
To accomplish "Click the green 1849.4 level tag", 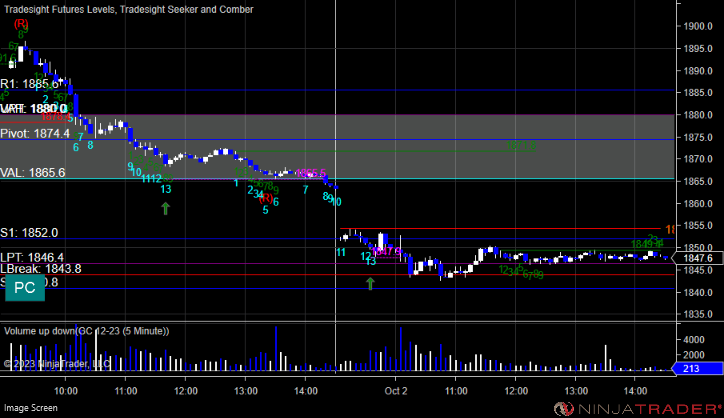I will pos(646,244).
